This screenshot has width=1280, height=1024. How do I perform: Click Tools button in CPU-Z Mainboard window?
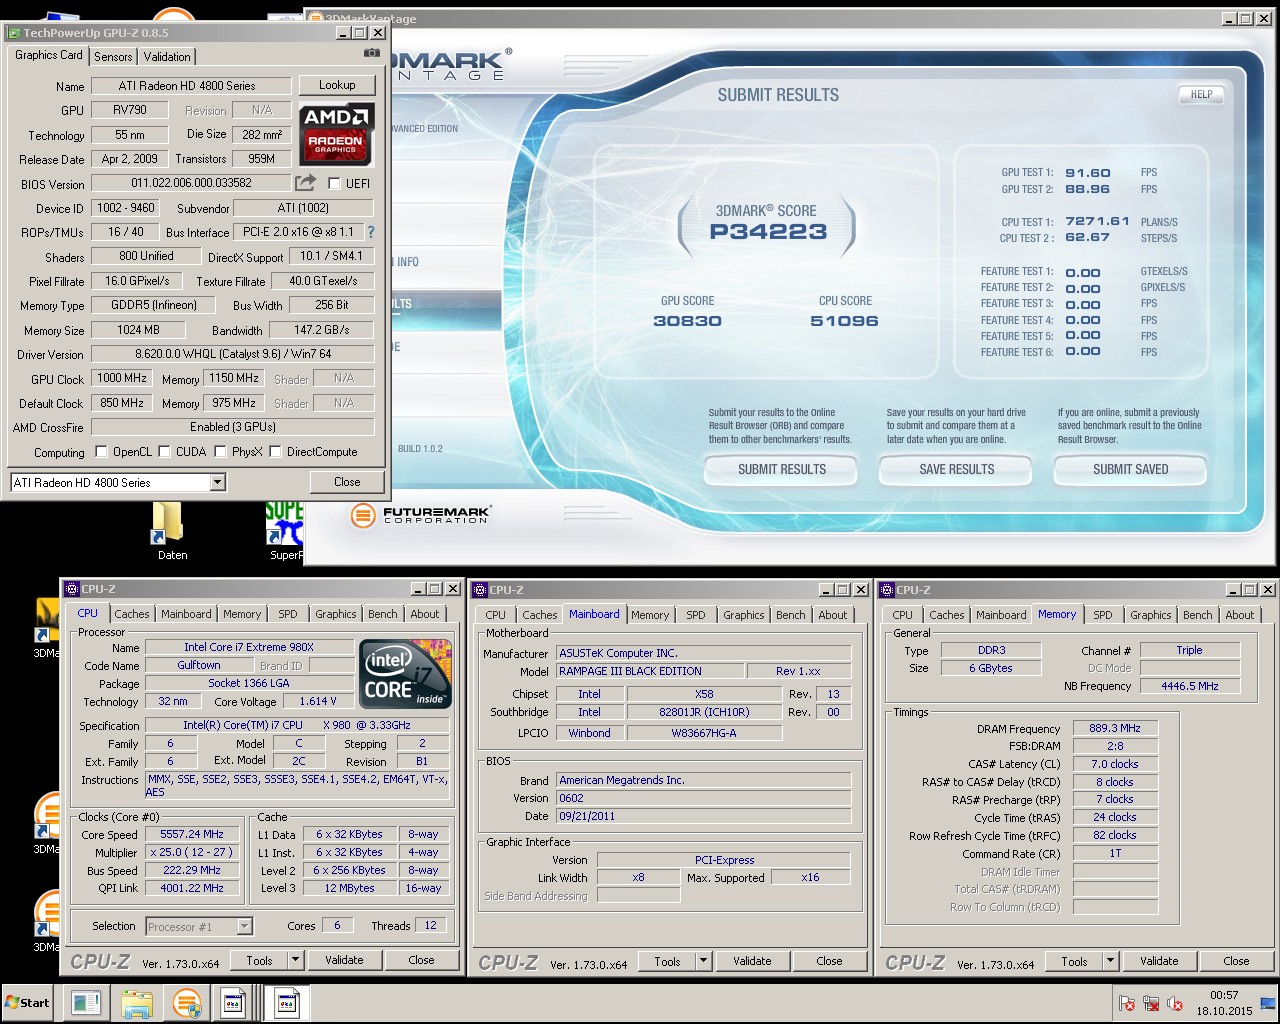667,961
